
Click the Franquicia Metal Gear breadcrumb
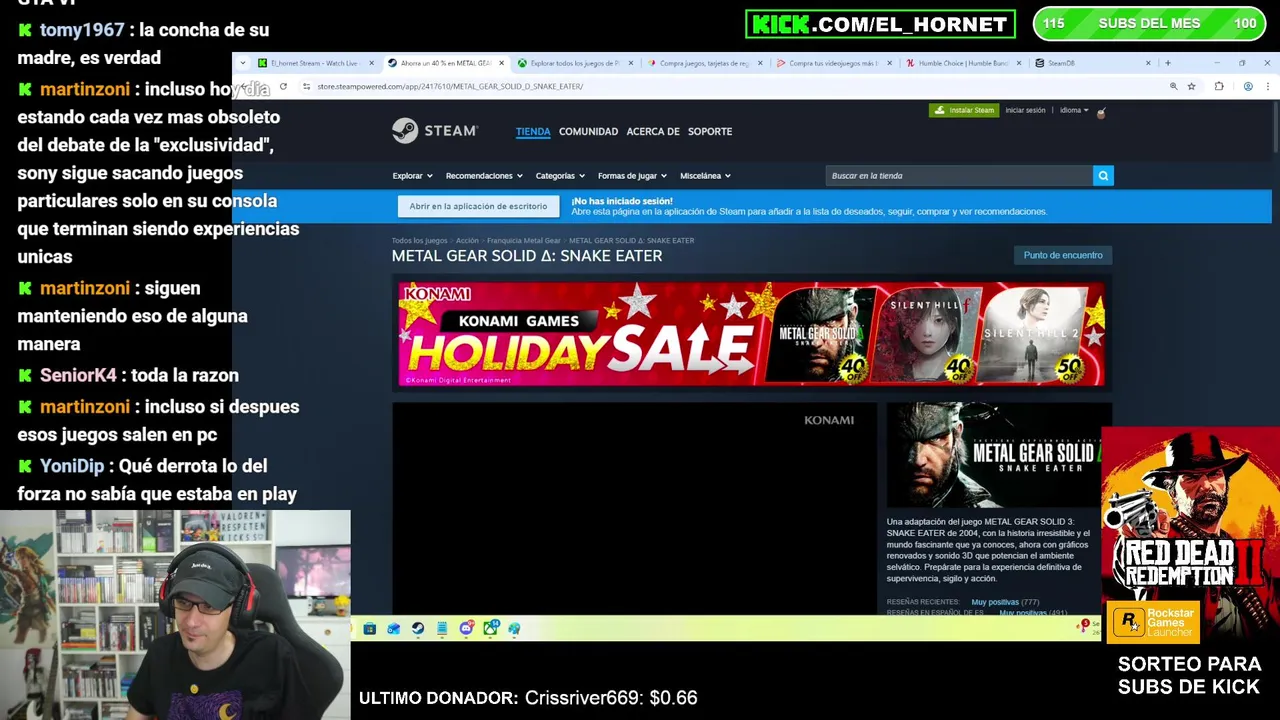(x=523, y=240)
